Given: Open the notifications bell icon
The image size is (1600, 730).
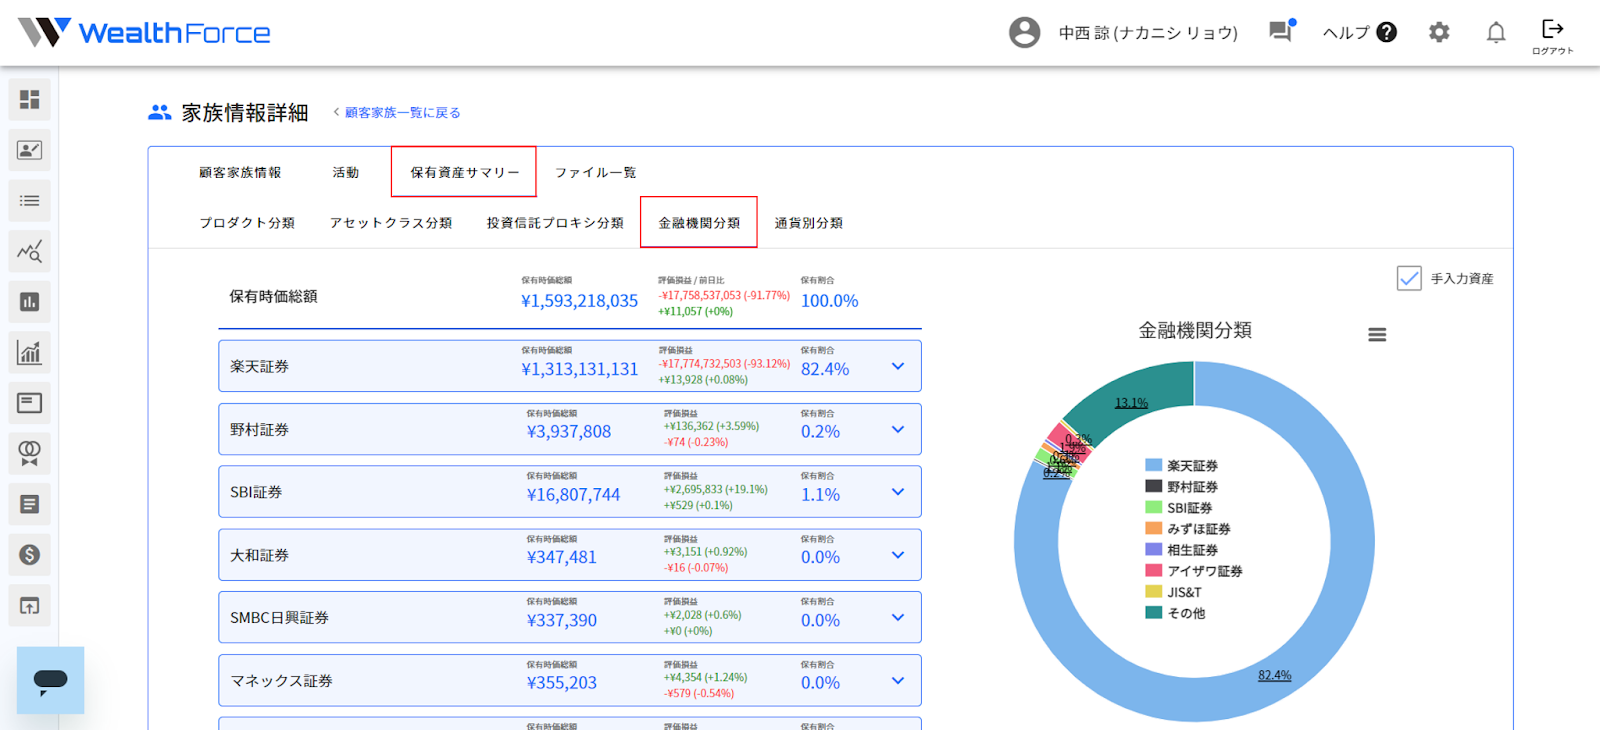Looking at the screenshot, I should 1496,33.
